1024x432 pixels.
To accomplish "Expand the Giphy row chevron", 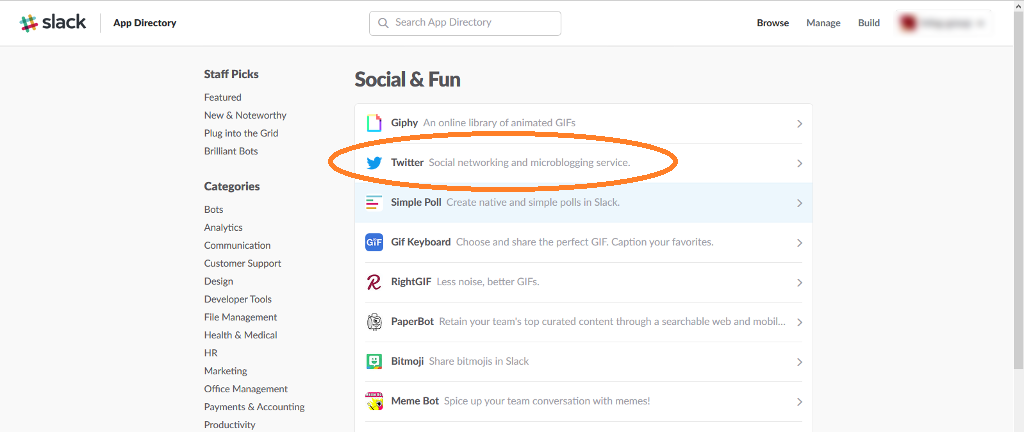I will tap(799, 124).
